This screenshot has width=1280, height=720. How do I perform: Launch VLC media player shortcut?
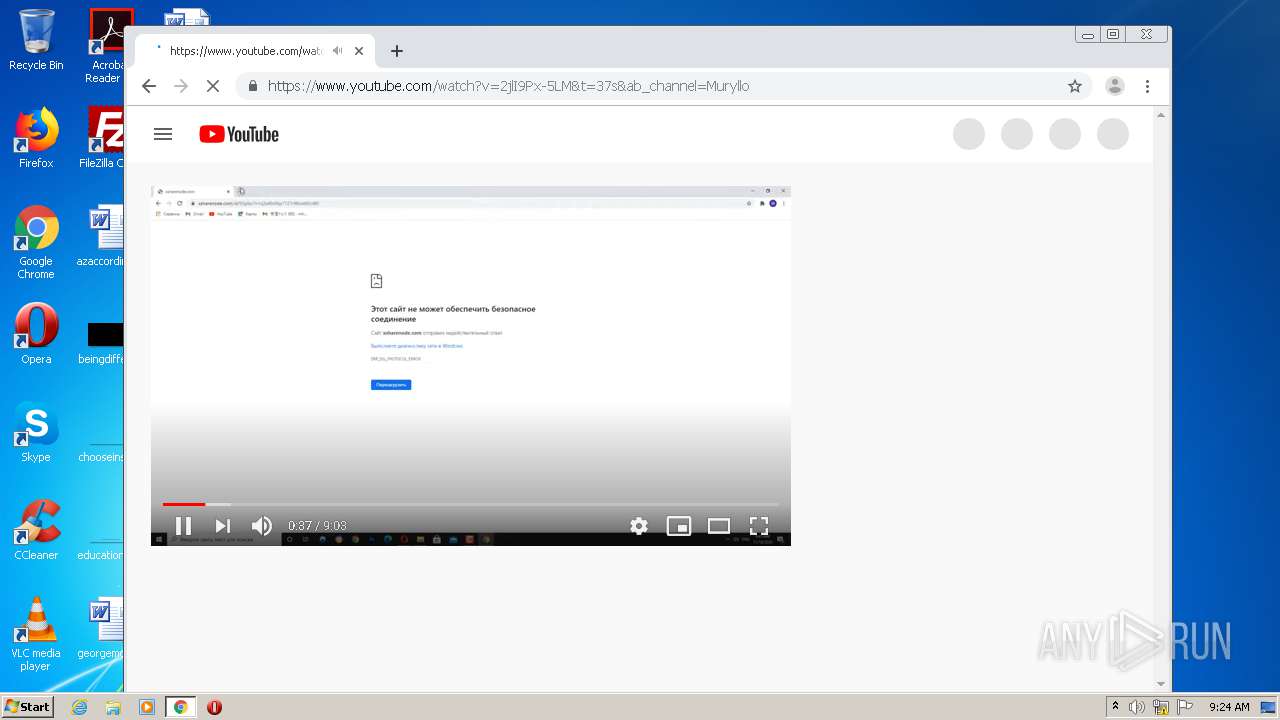tap(36, 633)
